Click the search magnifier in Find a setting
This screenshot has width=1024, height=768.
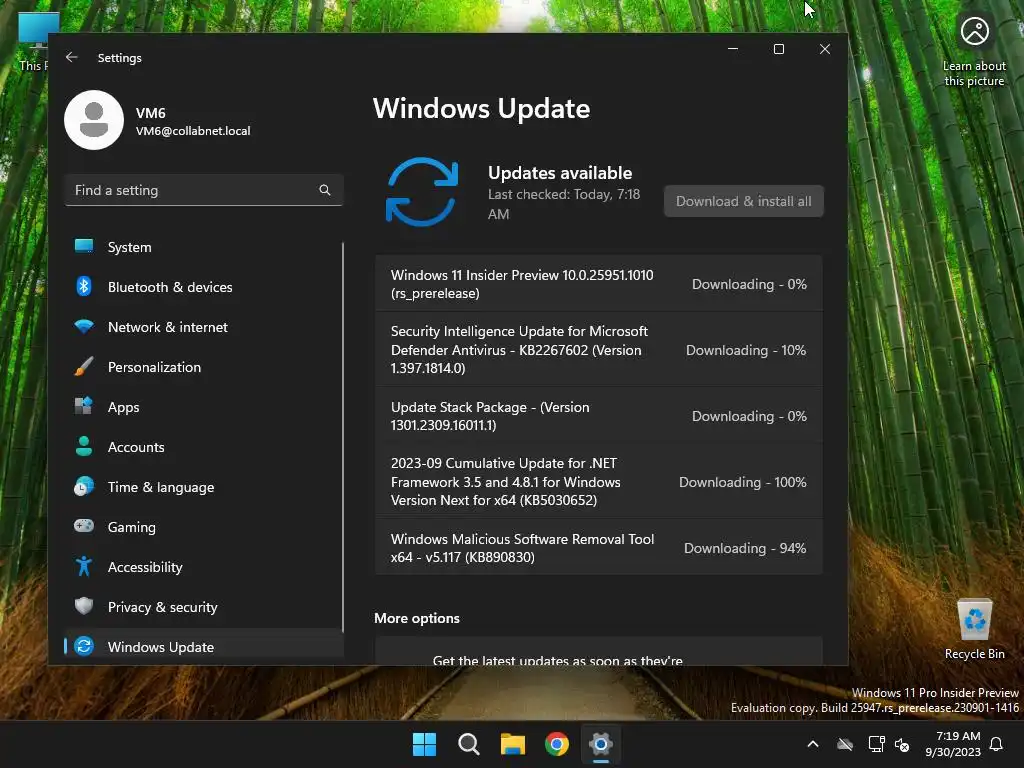pos(325,190)
